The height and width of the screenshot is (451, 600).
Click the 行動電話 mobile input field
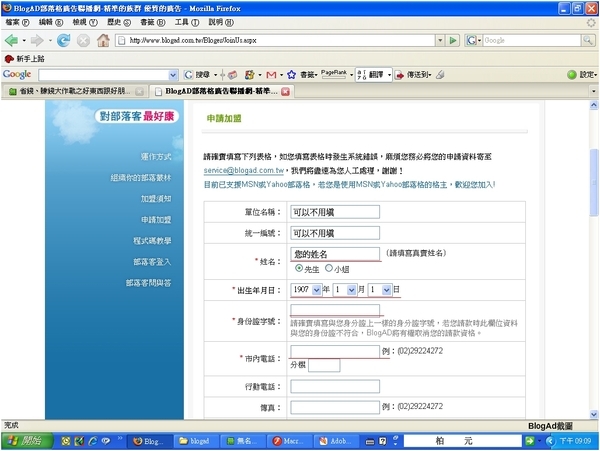point(335,386)
